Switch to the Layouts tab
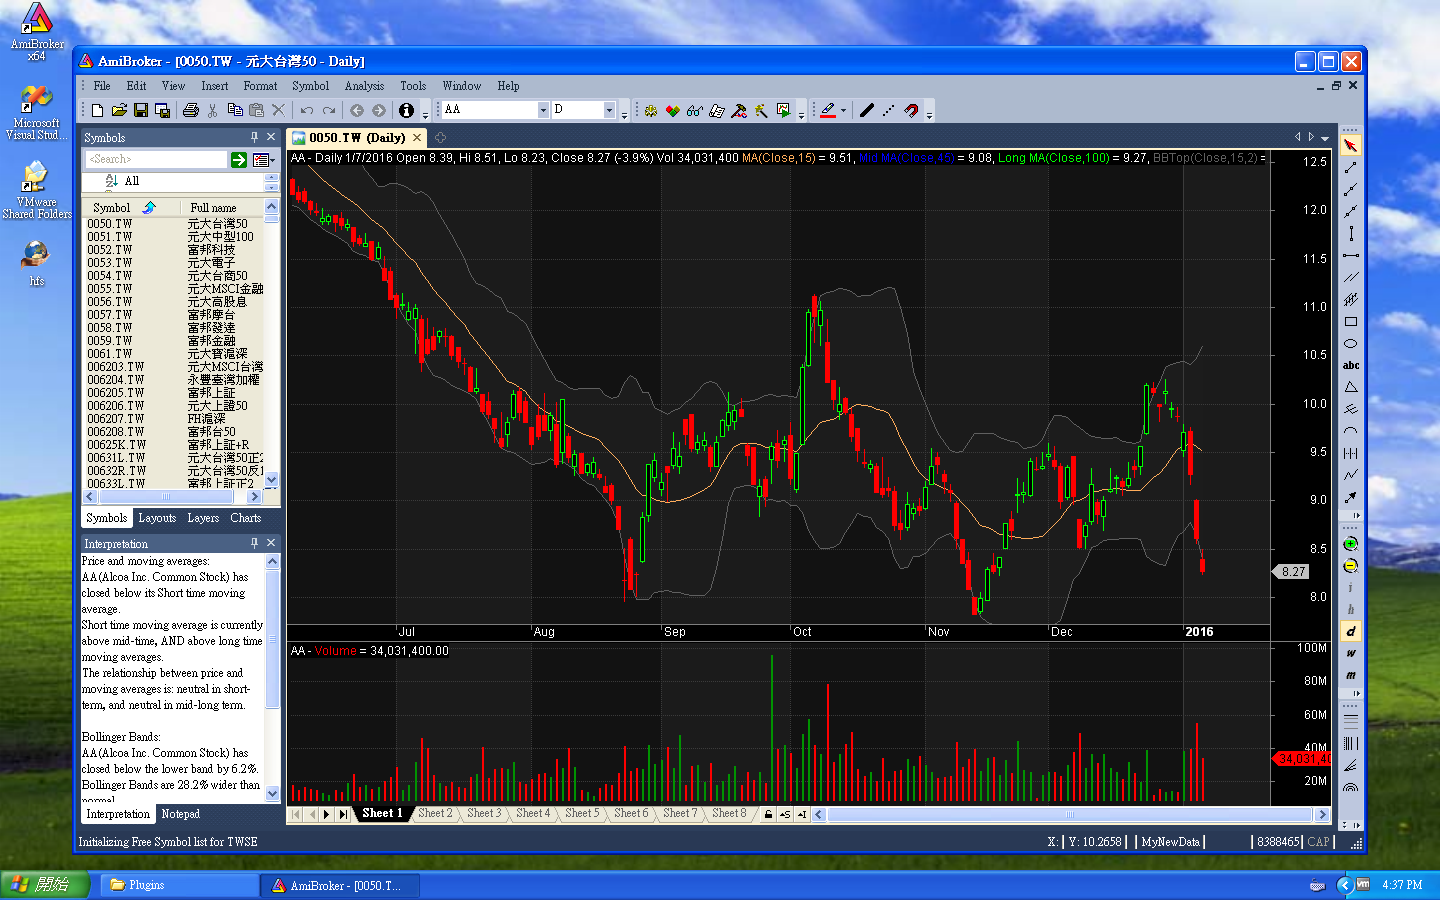The height and width of the screenshot is (900, 1440). 157,518
